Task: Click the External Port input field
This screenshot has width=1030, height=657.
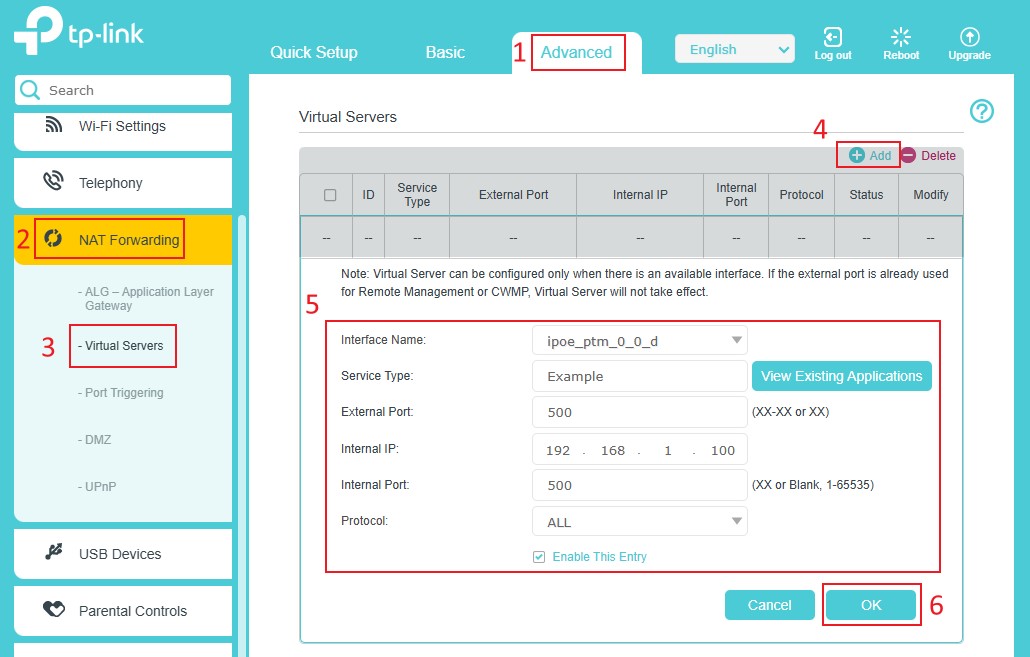Action: click(x=639, y=412)
